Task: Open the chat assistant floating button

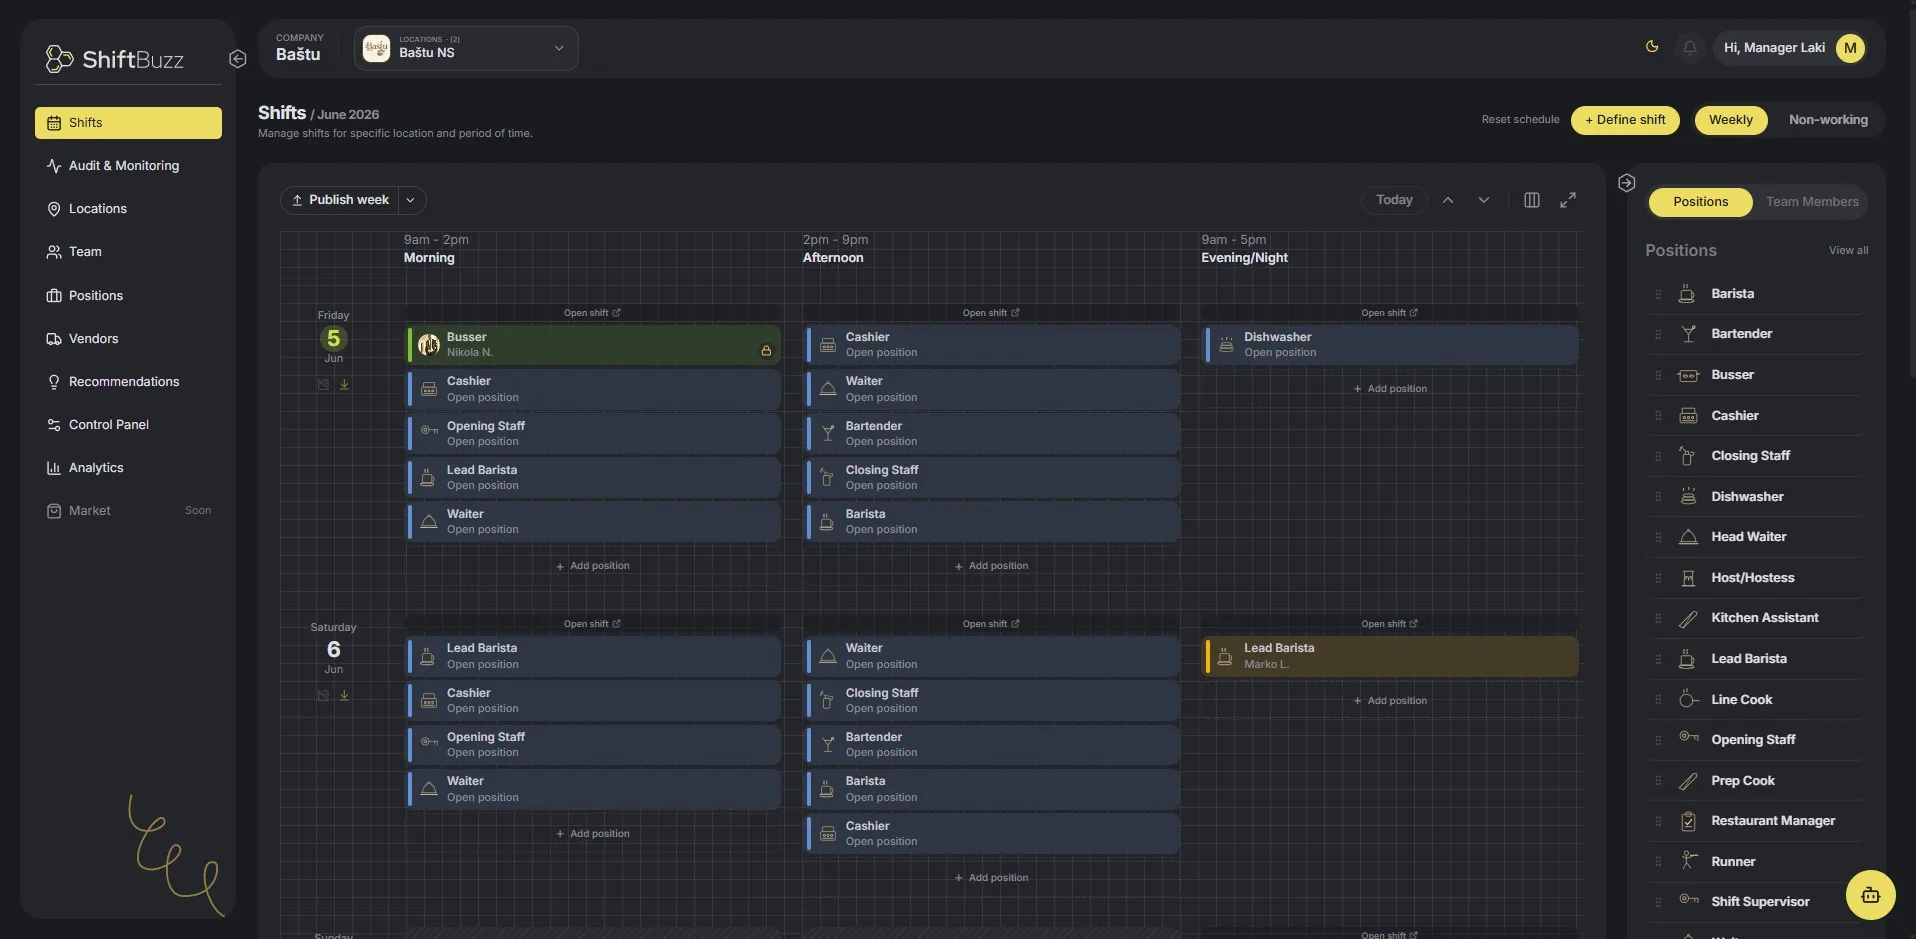Action: 1870,895
